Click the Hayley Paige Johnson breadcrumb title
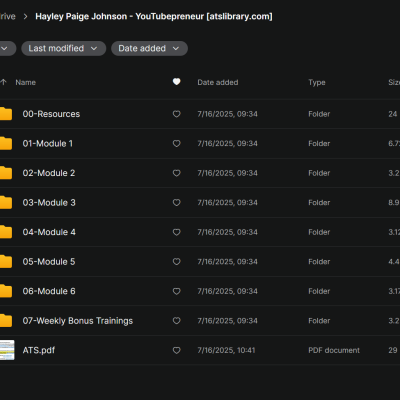400x400 pixels. pyautogui.click(x=154, y=16)
